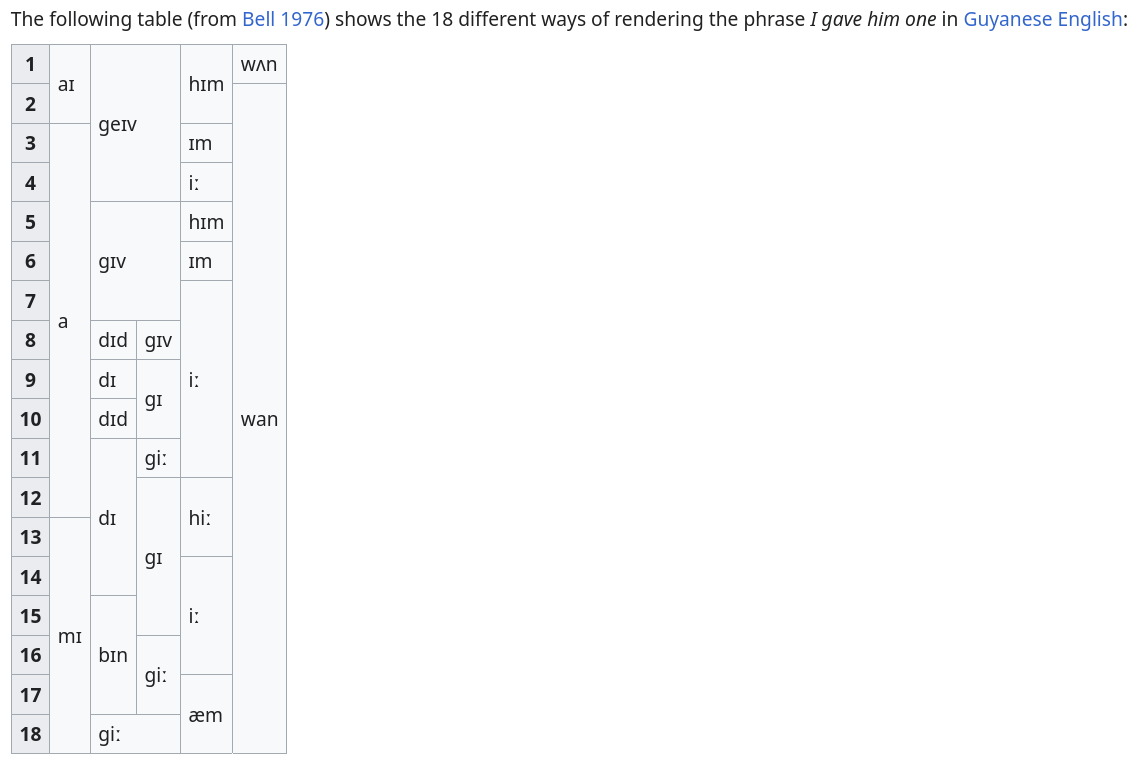Click the hɪm cell in row 5
This screenshot has height=771, width=1137.
206,221
